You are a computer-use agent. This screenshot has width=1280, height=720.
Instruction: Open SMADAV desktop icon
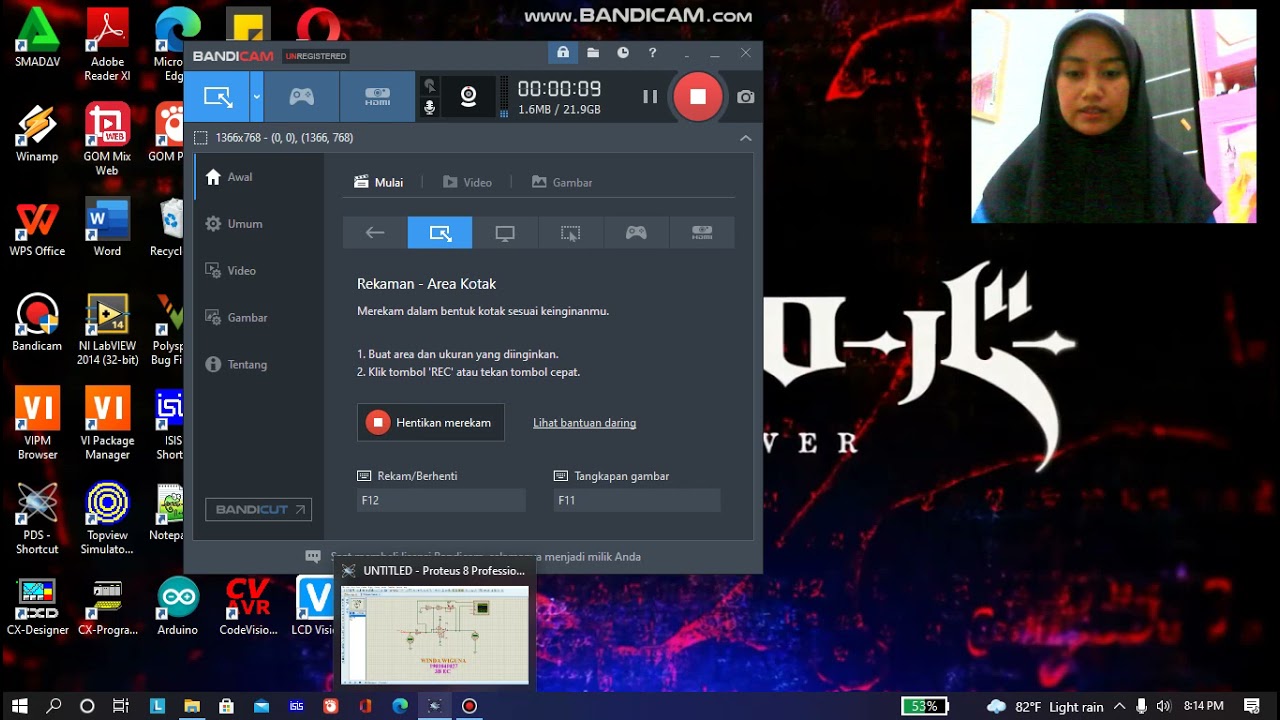[x=37, y=38]
